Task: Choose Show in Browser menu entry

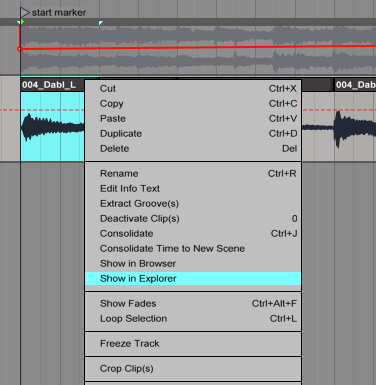Action: 193,264
